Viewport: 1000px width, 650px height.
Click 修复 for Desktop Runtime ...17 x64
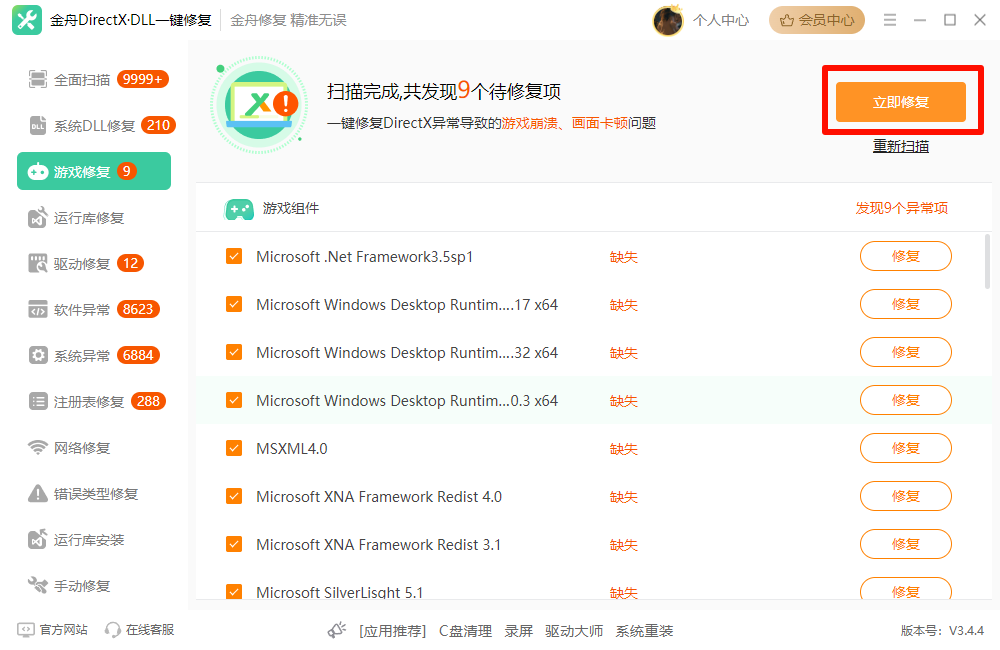click(906, 304)
